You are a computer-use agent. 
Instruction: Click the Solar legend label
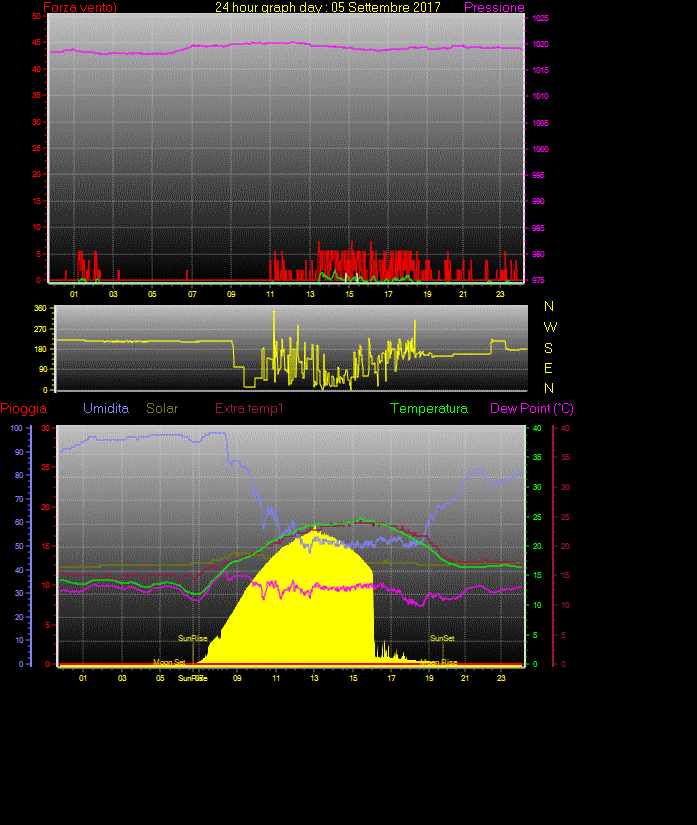(x=163, y=409)
